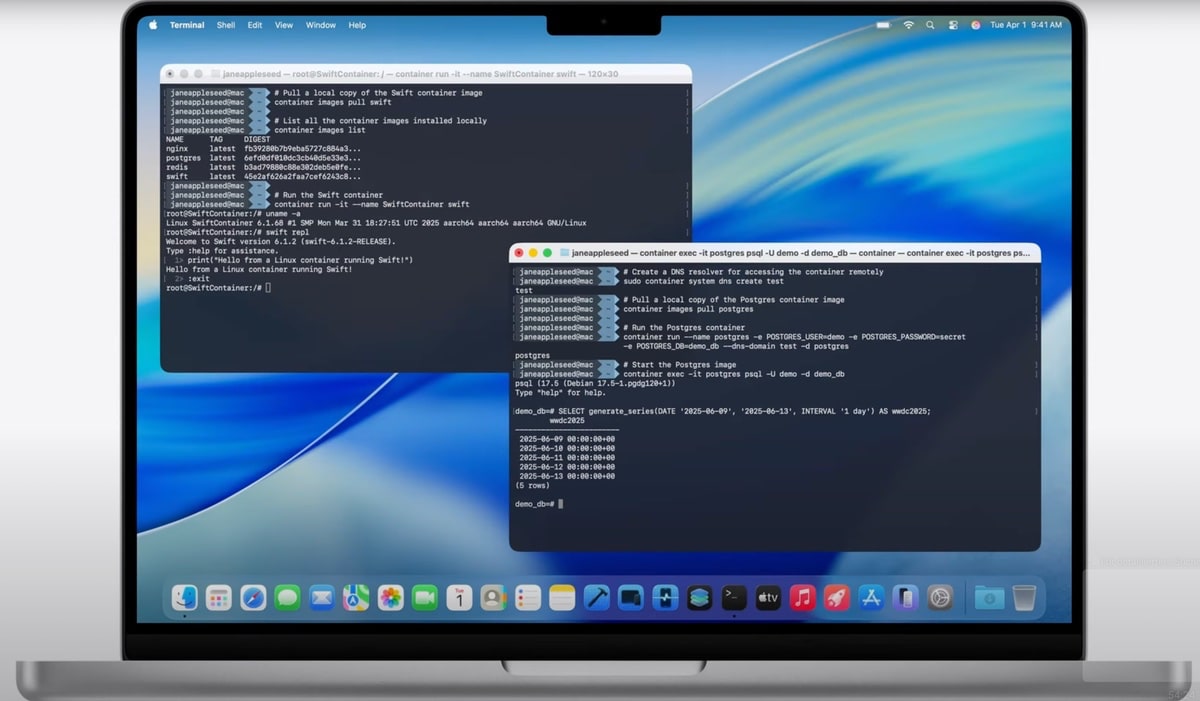Open Mail from the dock
Viewport: 1200px width, 701px height.
point(321,598)
